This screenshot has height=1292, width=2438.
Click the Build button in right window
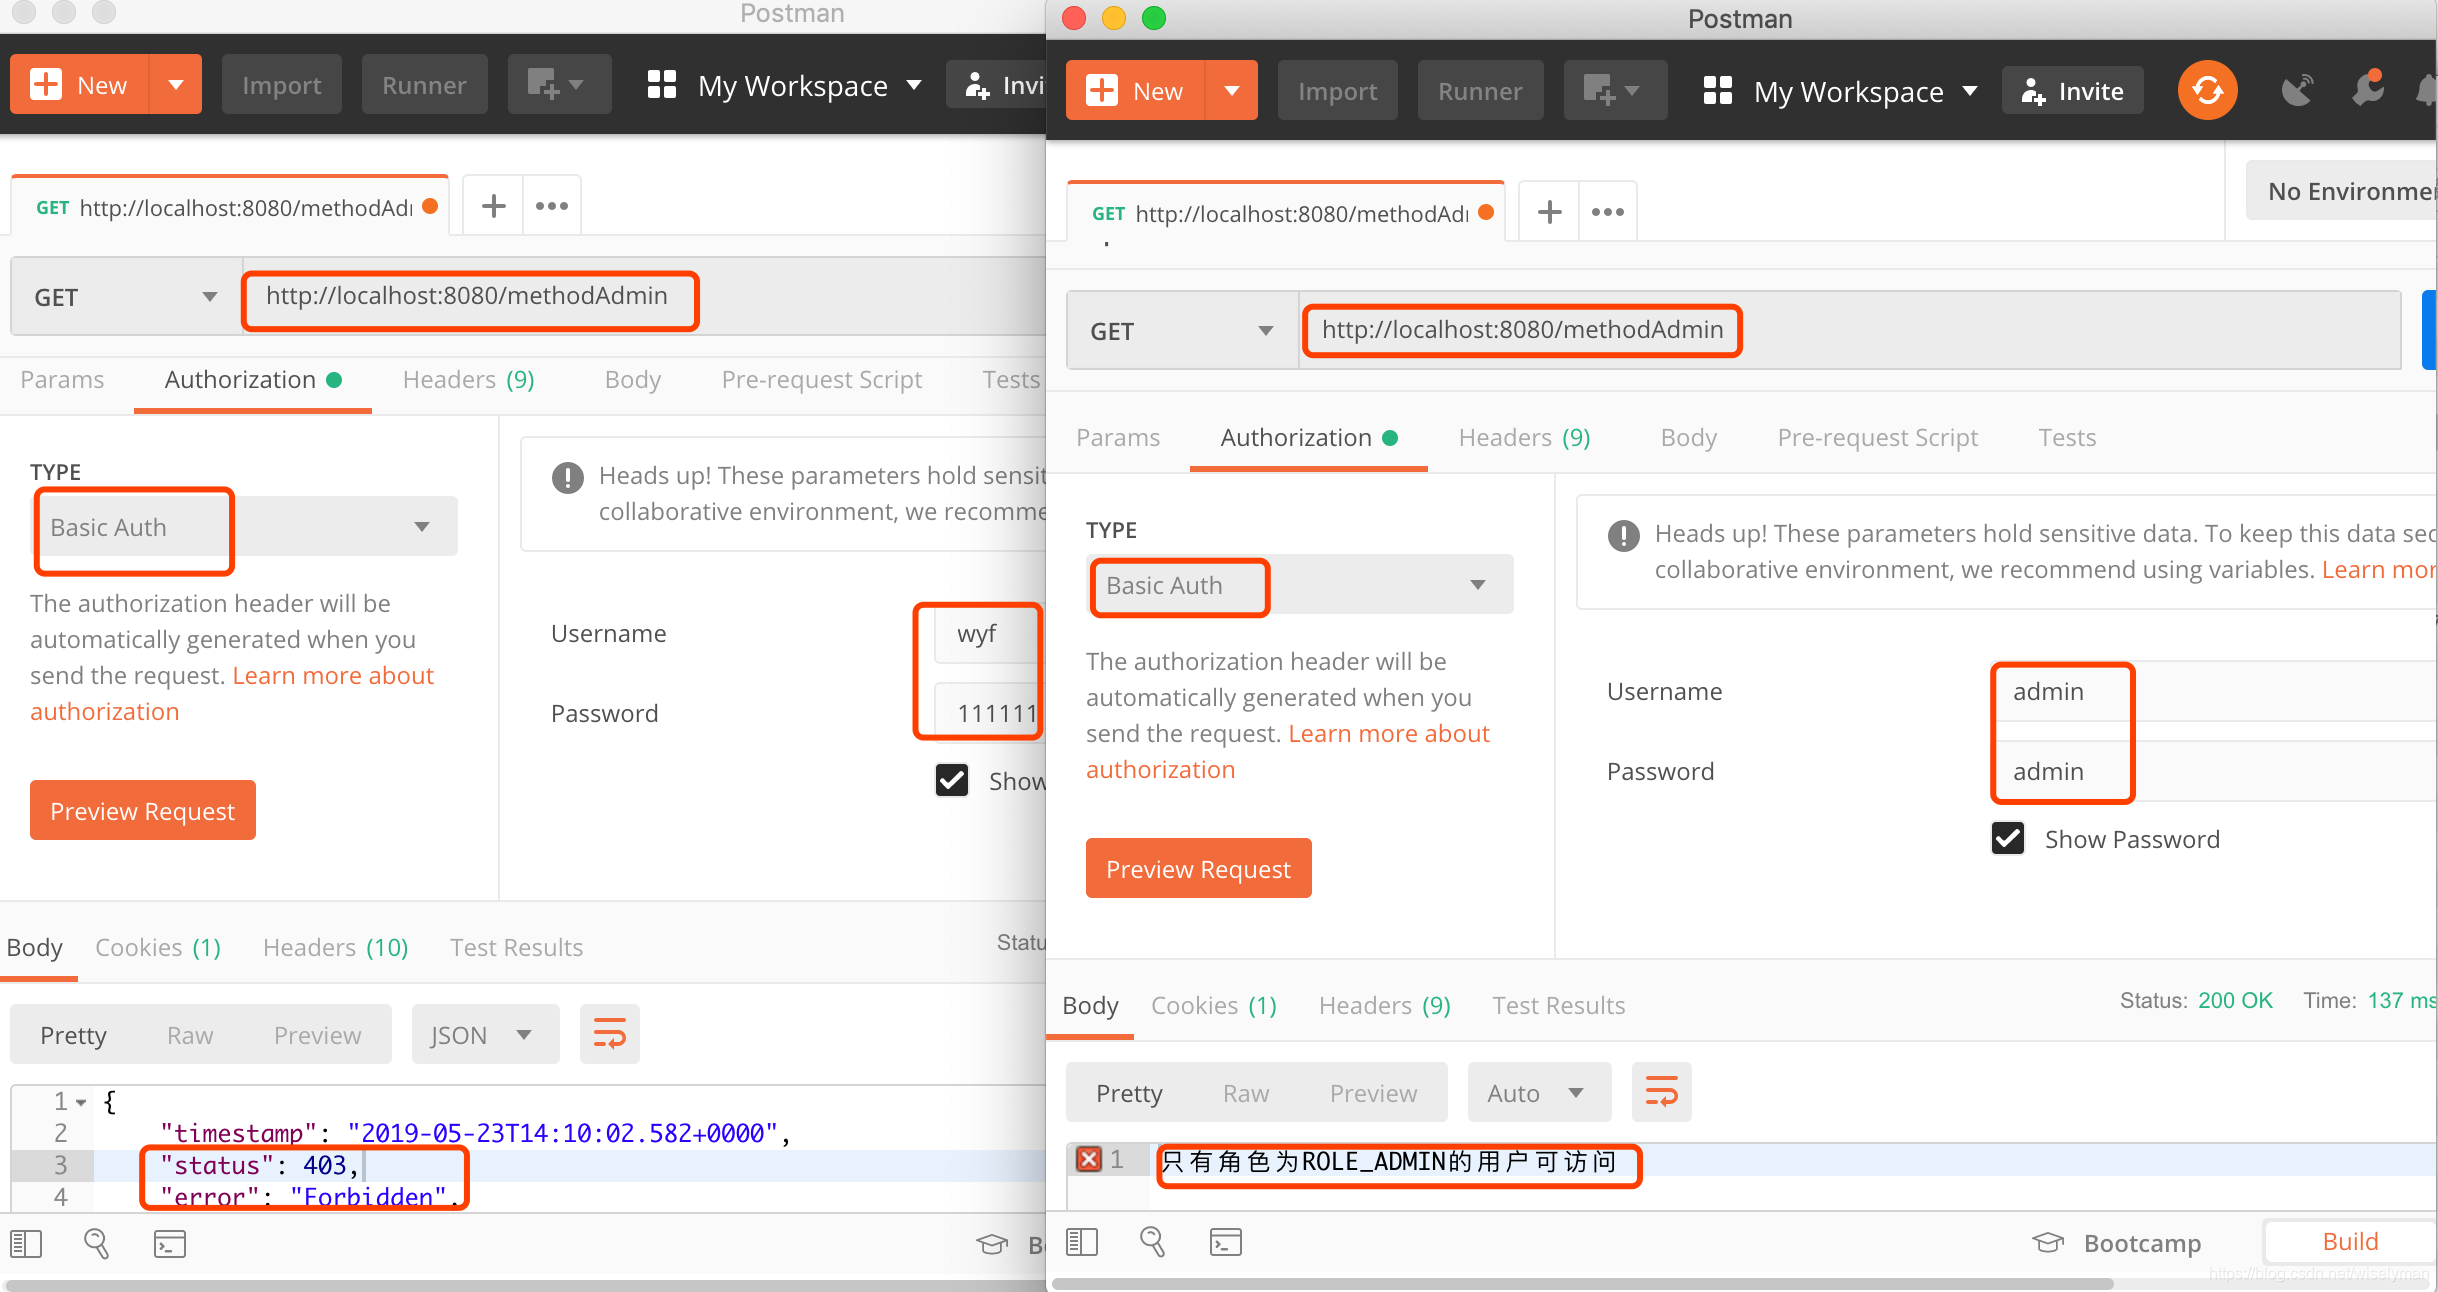pyautogui.click(x=2350, y=1241)
